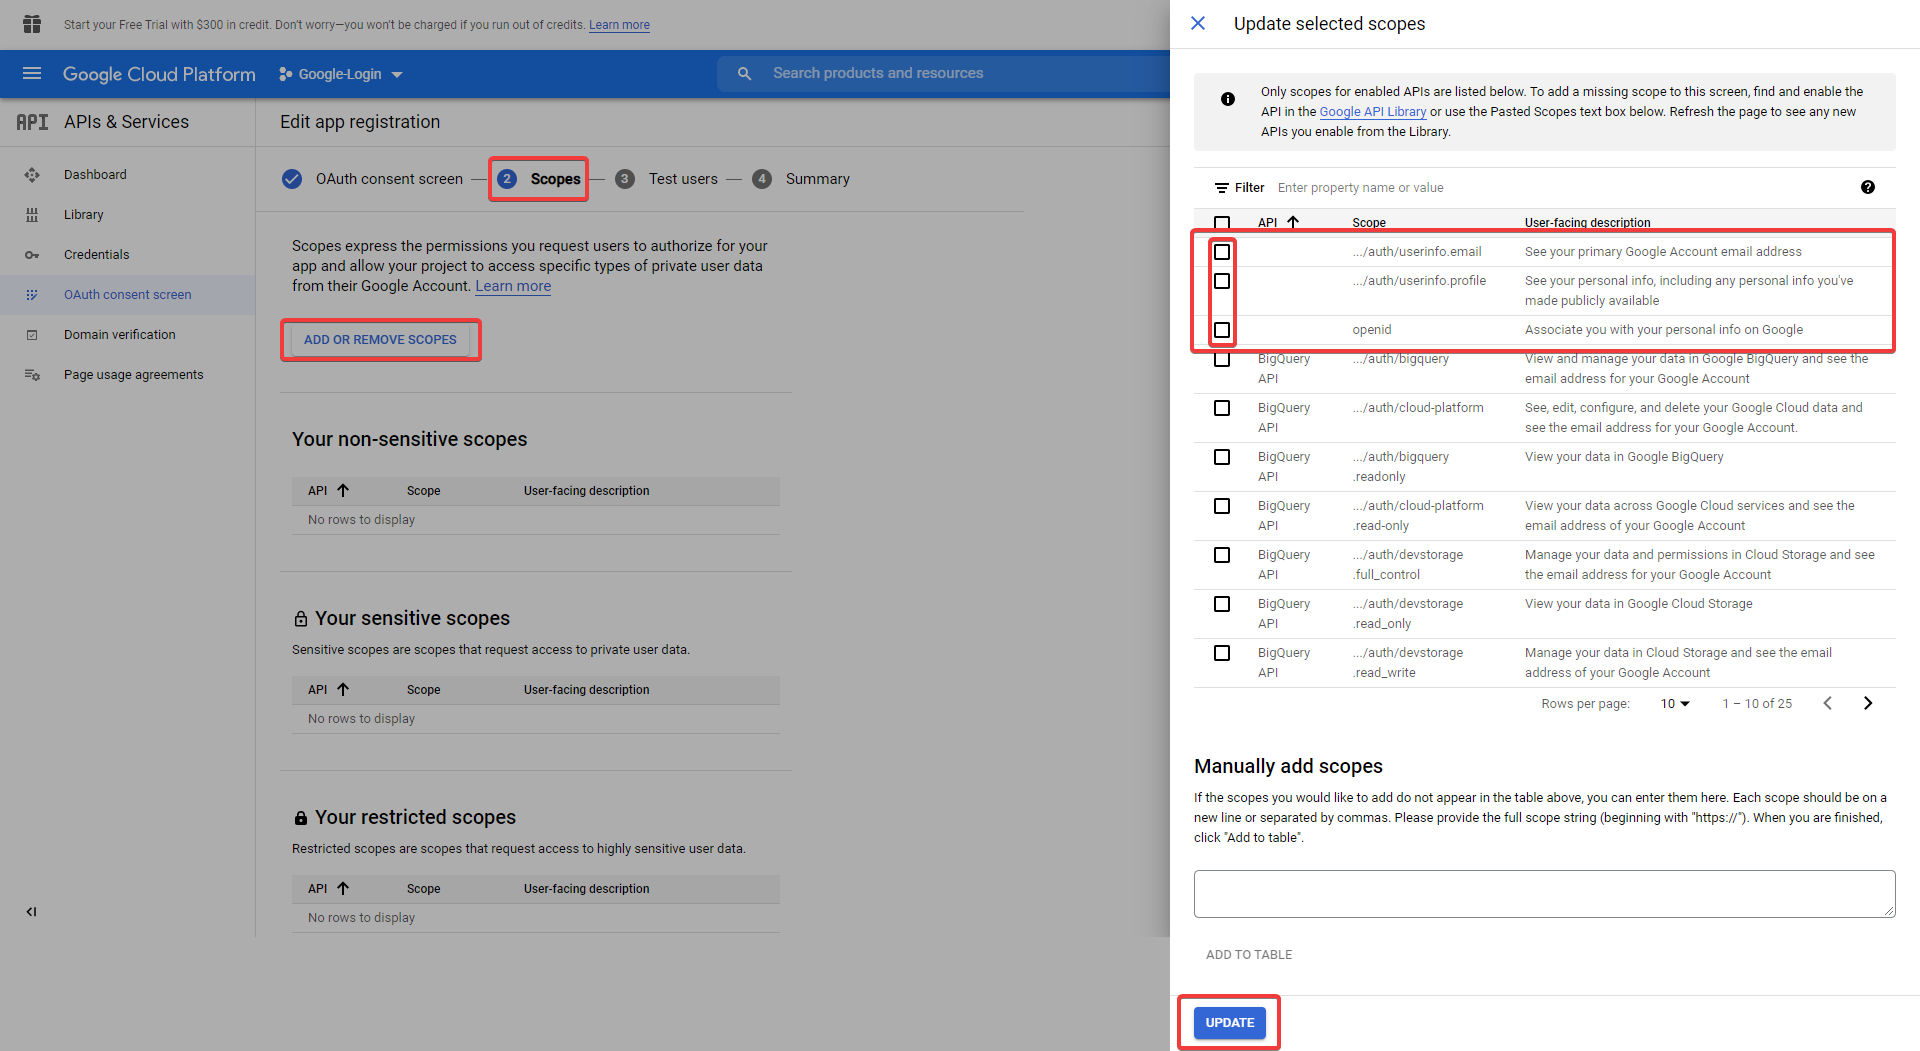Check the cloud-platform.read-only scope checkbox
Viewport: 1920px width, 1051px height.
[1222, 506]
